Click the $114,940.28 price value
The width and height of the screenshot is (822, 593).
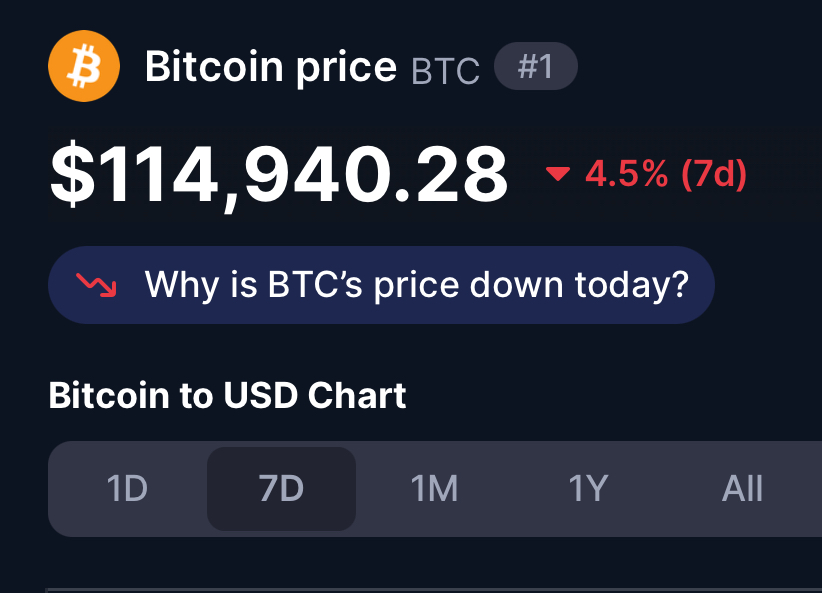click(278, 174)
